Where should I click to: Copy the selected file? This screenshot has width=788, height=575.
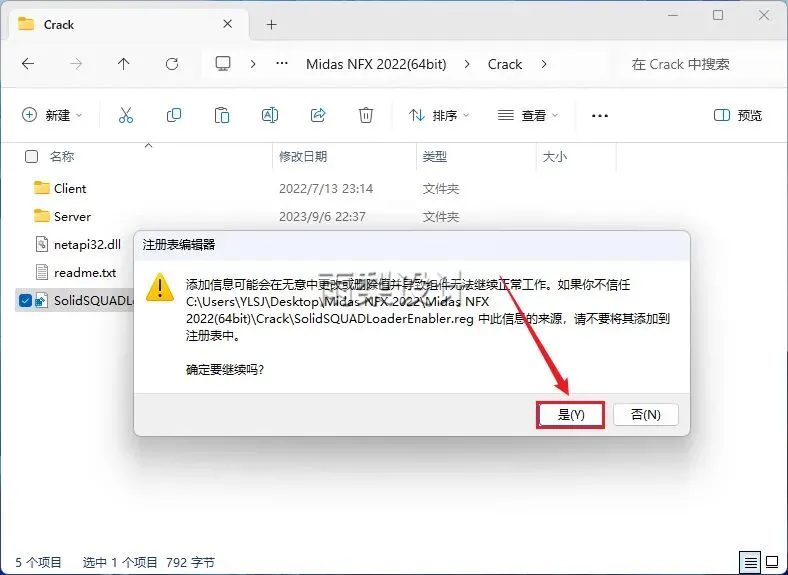[x=174, y=115]
